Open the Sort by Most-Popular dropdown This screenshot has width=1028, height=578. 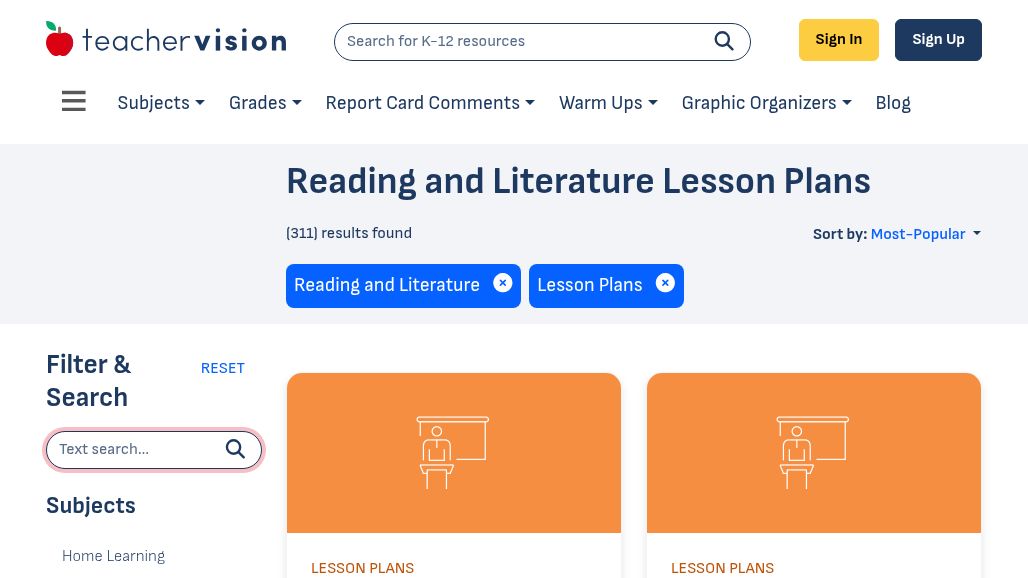pyautogui.click(x=926, y=234)
